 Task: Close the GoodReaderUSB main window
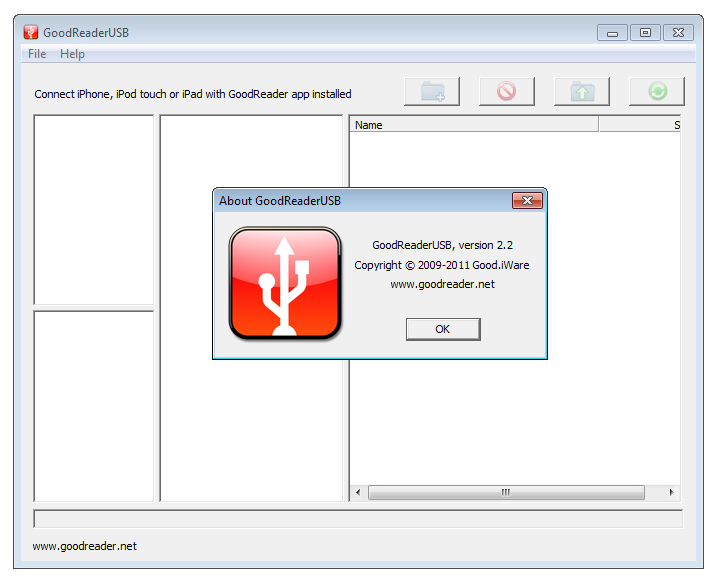679,33
